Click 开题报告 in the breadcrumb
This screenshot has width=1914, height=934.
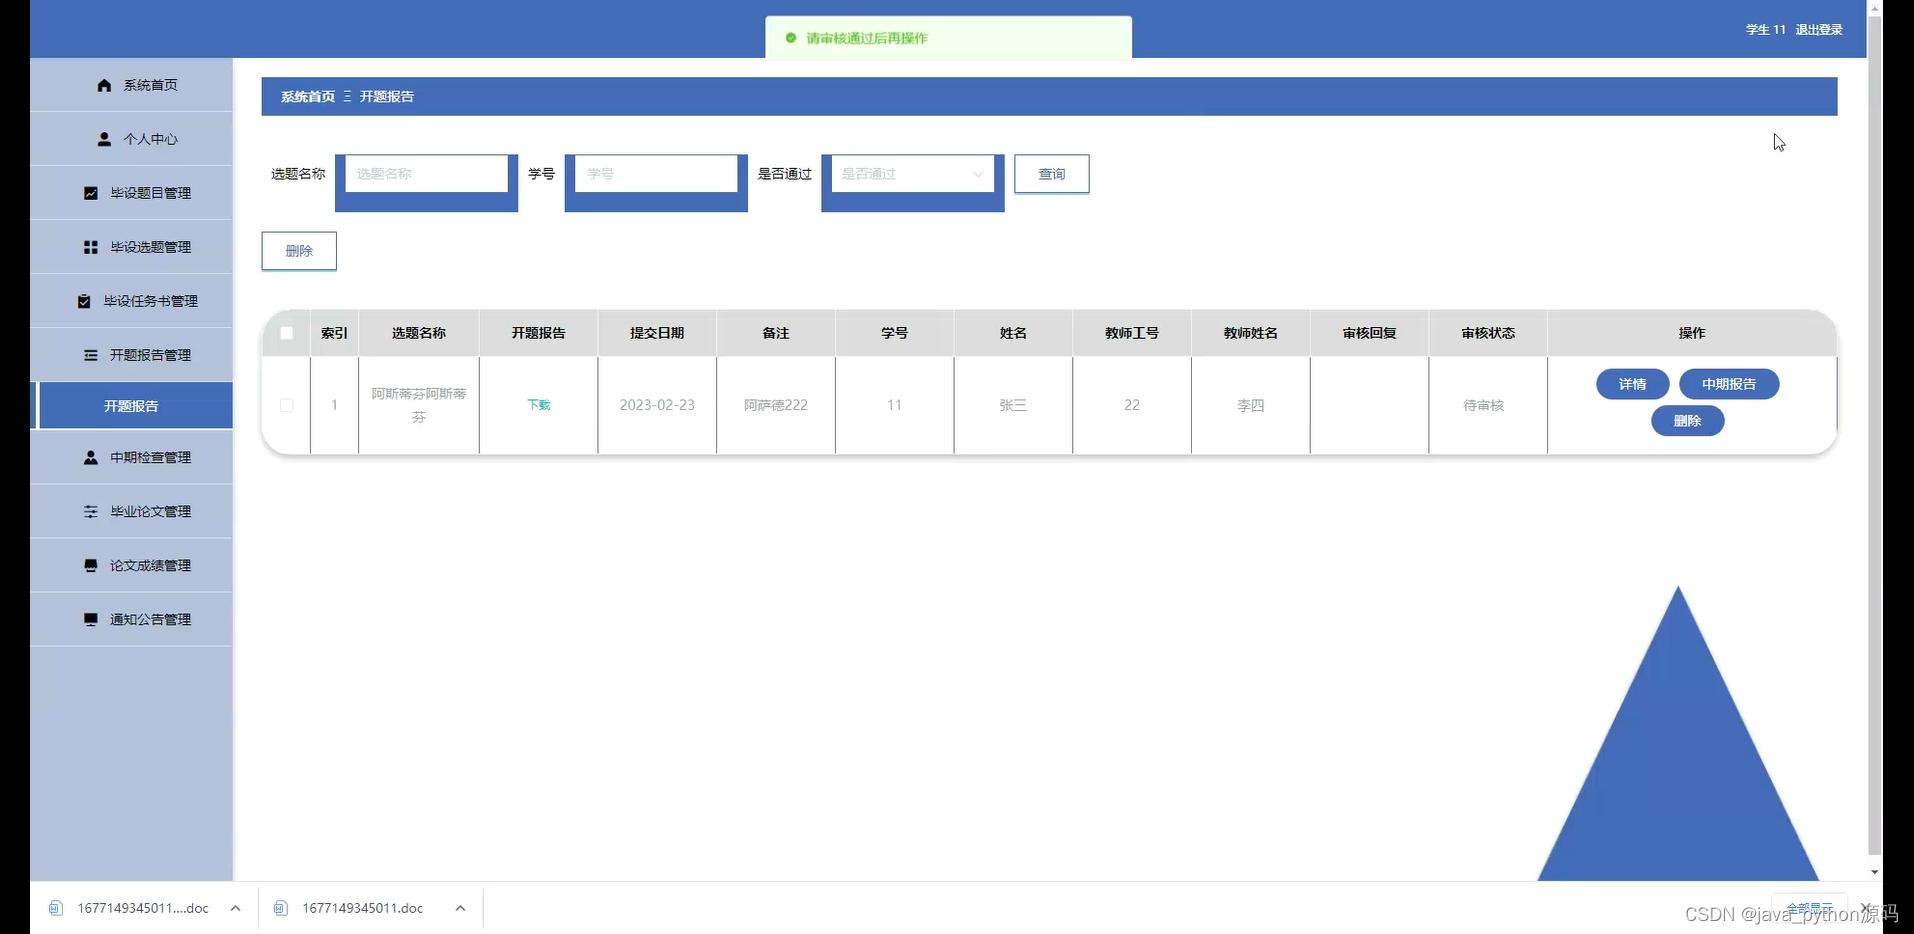(387, 97)
